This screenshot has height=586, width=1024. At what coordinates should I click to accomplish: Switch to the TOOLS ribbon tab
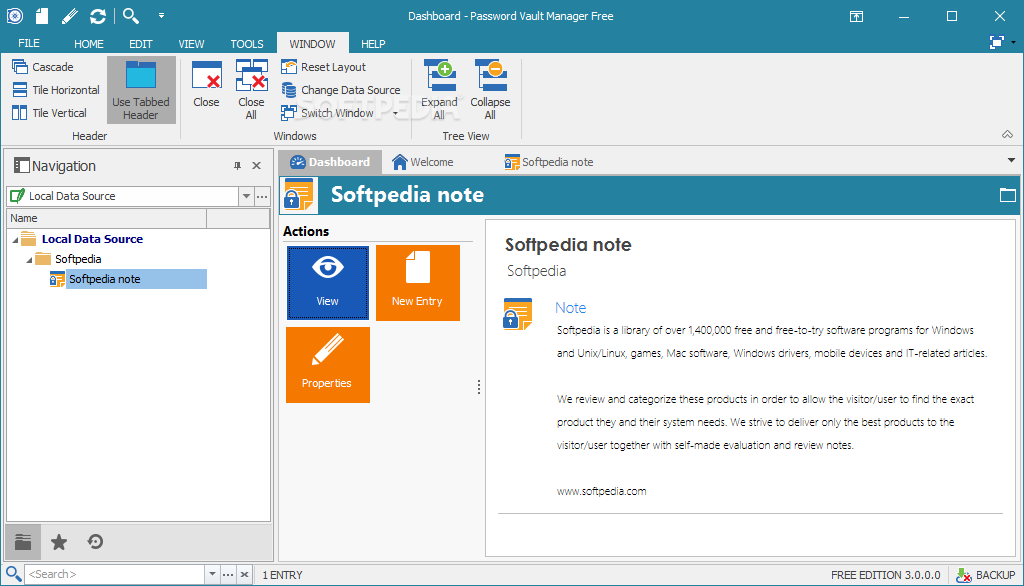[x=247, y=44]
